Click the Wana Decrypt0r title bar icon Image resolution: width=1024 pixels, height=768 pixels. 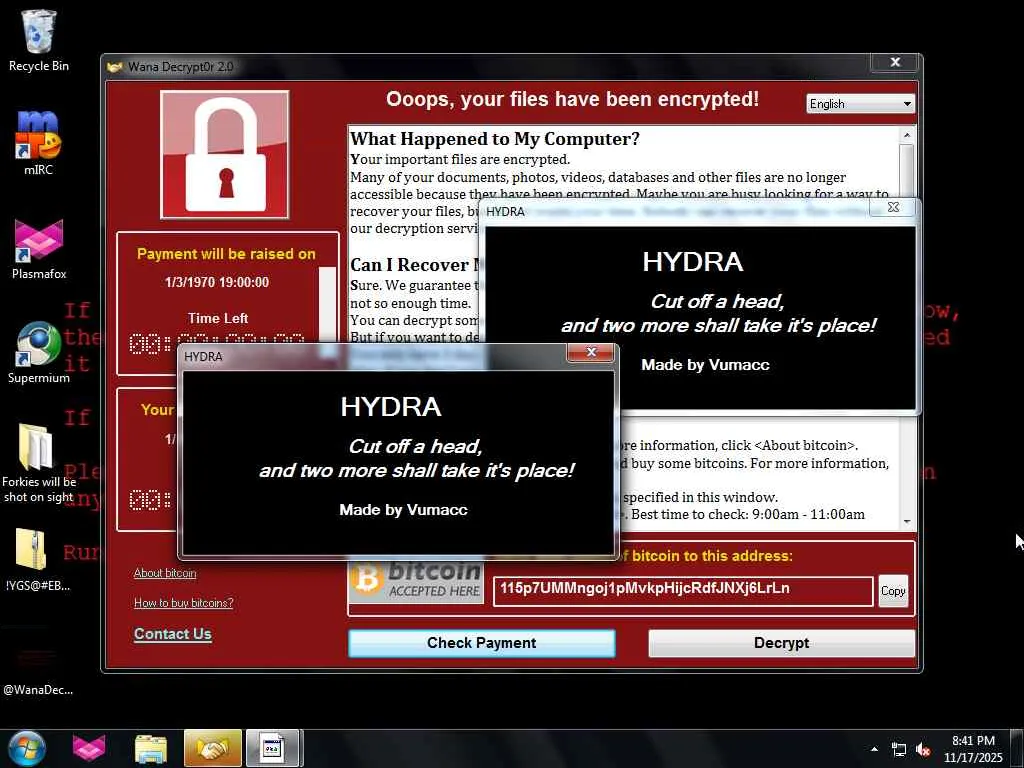tap(115, 67)
